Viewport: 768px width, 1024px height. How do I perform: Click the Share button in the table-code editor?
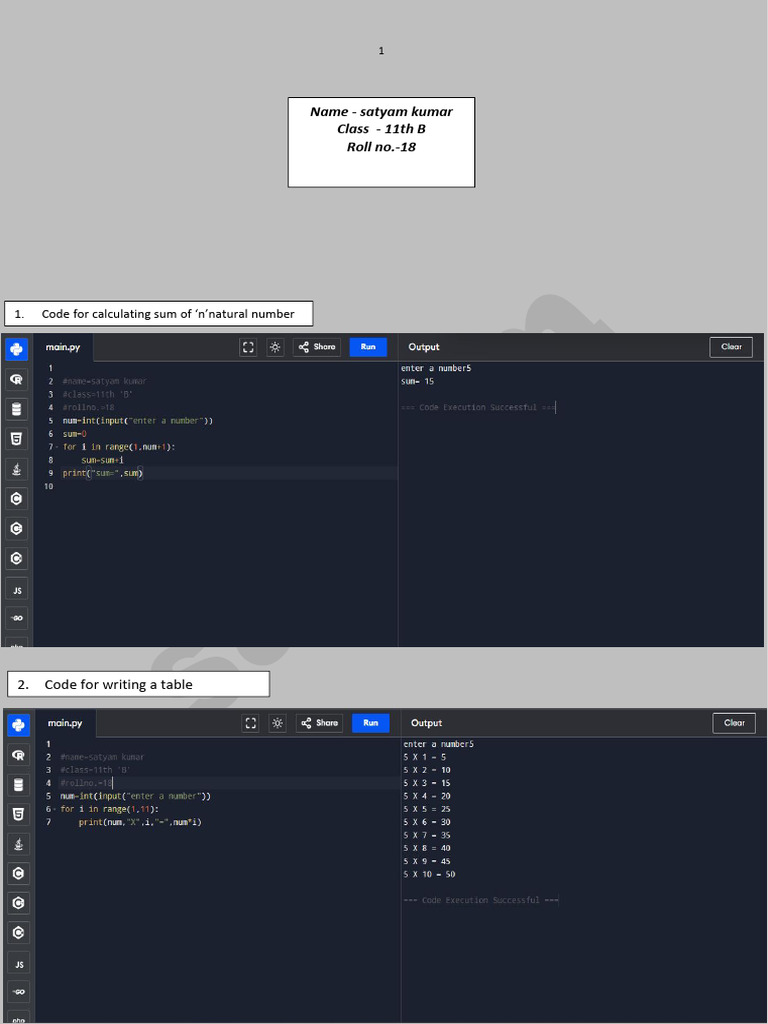319,723
